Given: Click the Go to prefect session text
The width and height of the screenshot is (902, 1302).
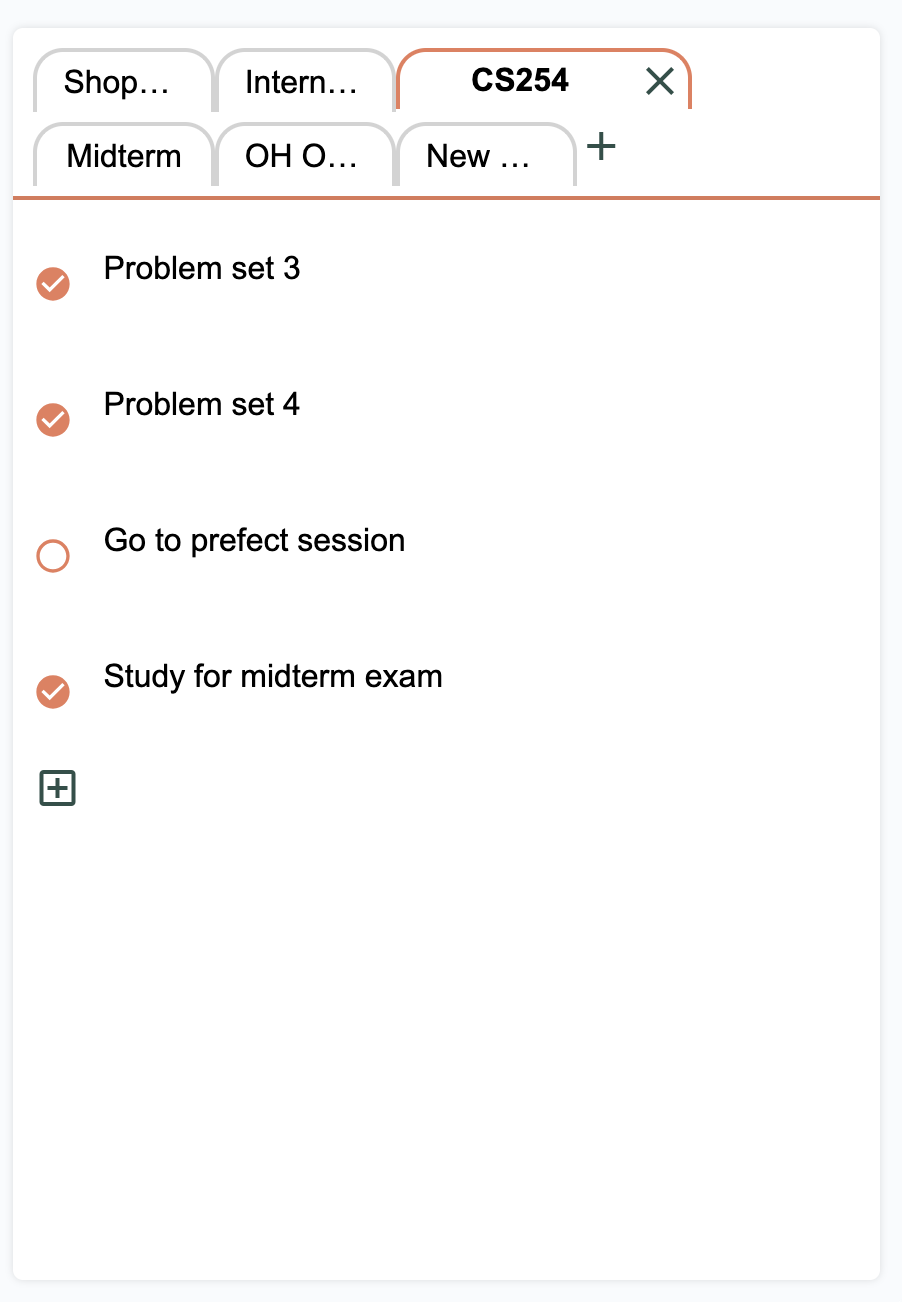Looking at the screenshot, I should click(254, 540).
